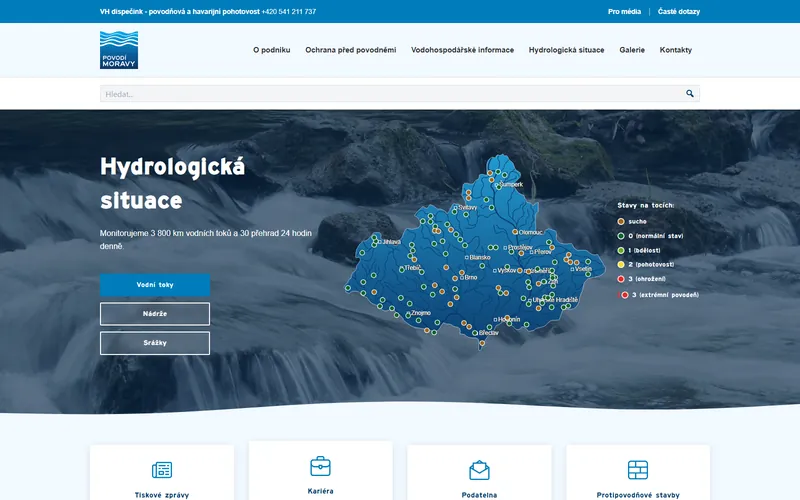Click the Srážky button

pyautogui.click(x=155, y=343)
